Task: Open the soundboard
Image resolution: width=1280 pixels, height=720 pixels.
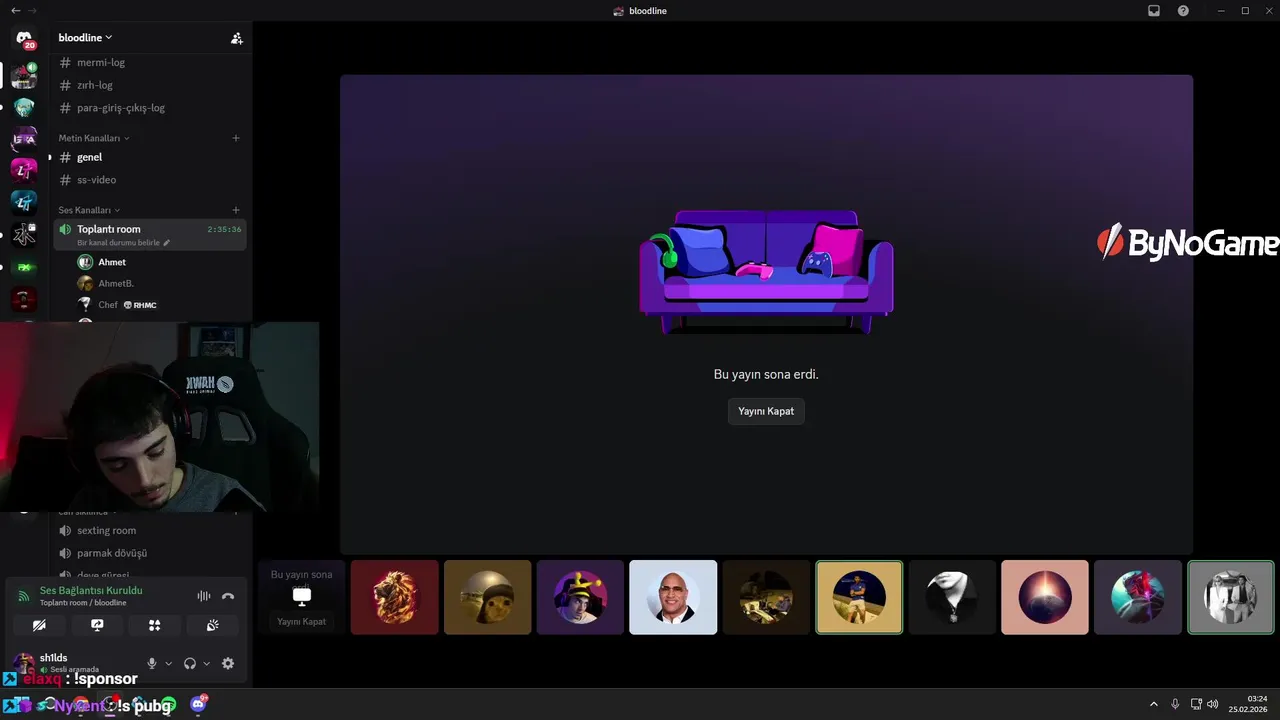Action: pyautogui.click(x=213, y=625)
